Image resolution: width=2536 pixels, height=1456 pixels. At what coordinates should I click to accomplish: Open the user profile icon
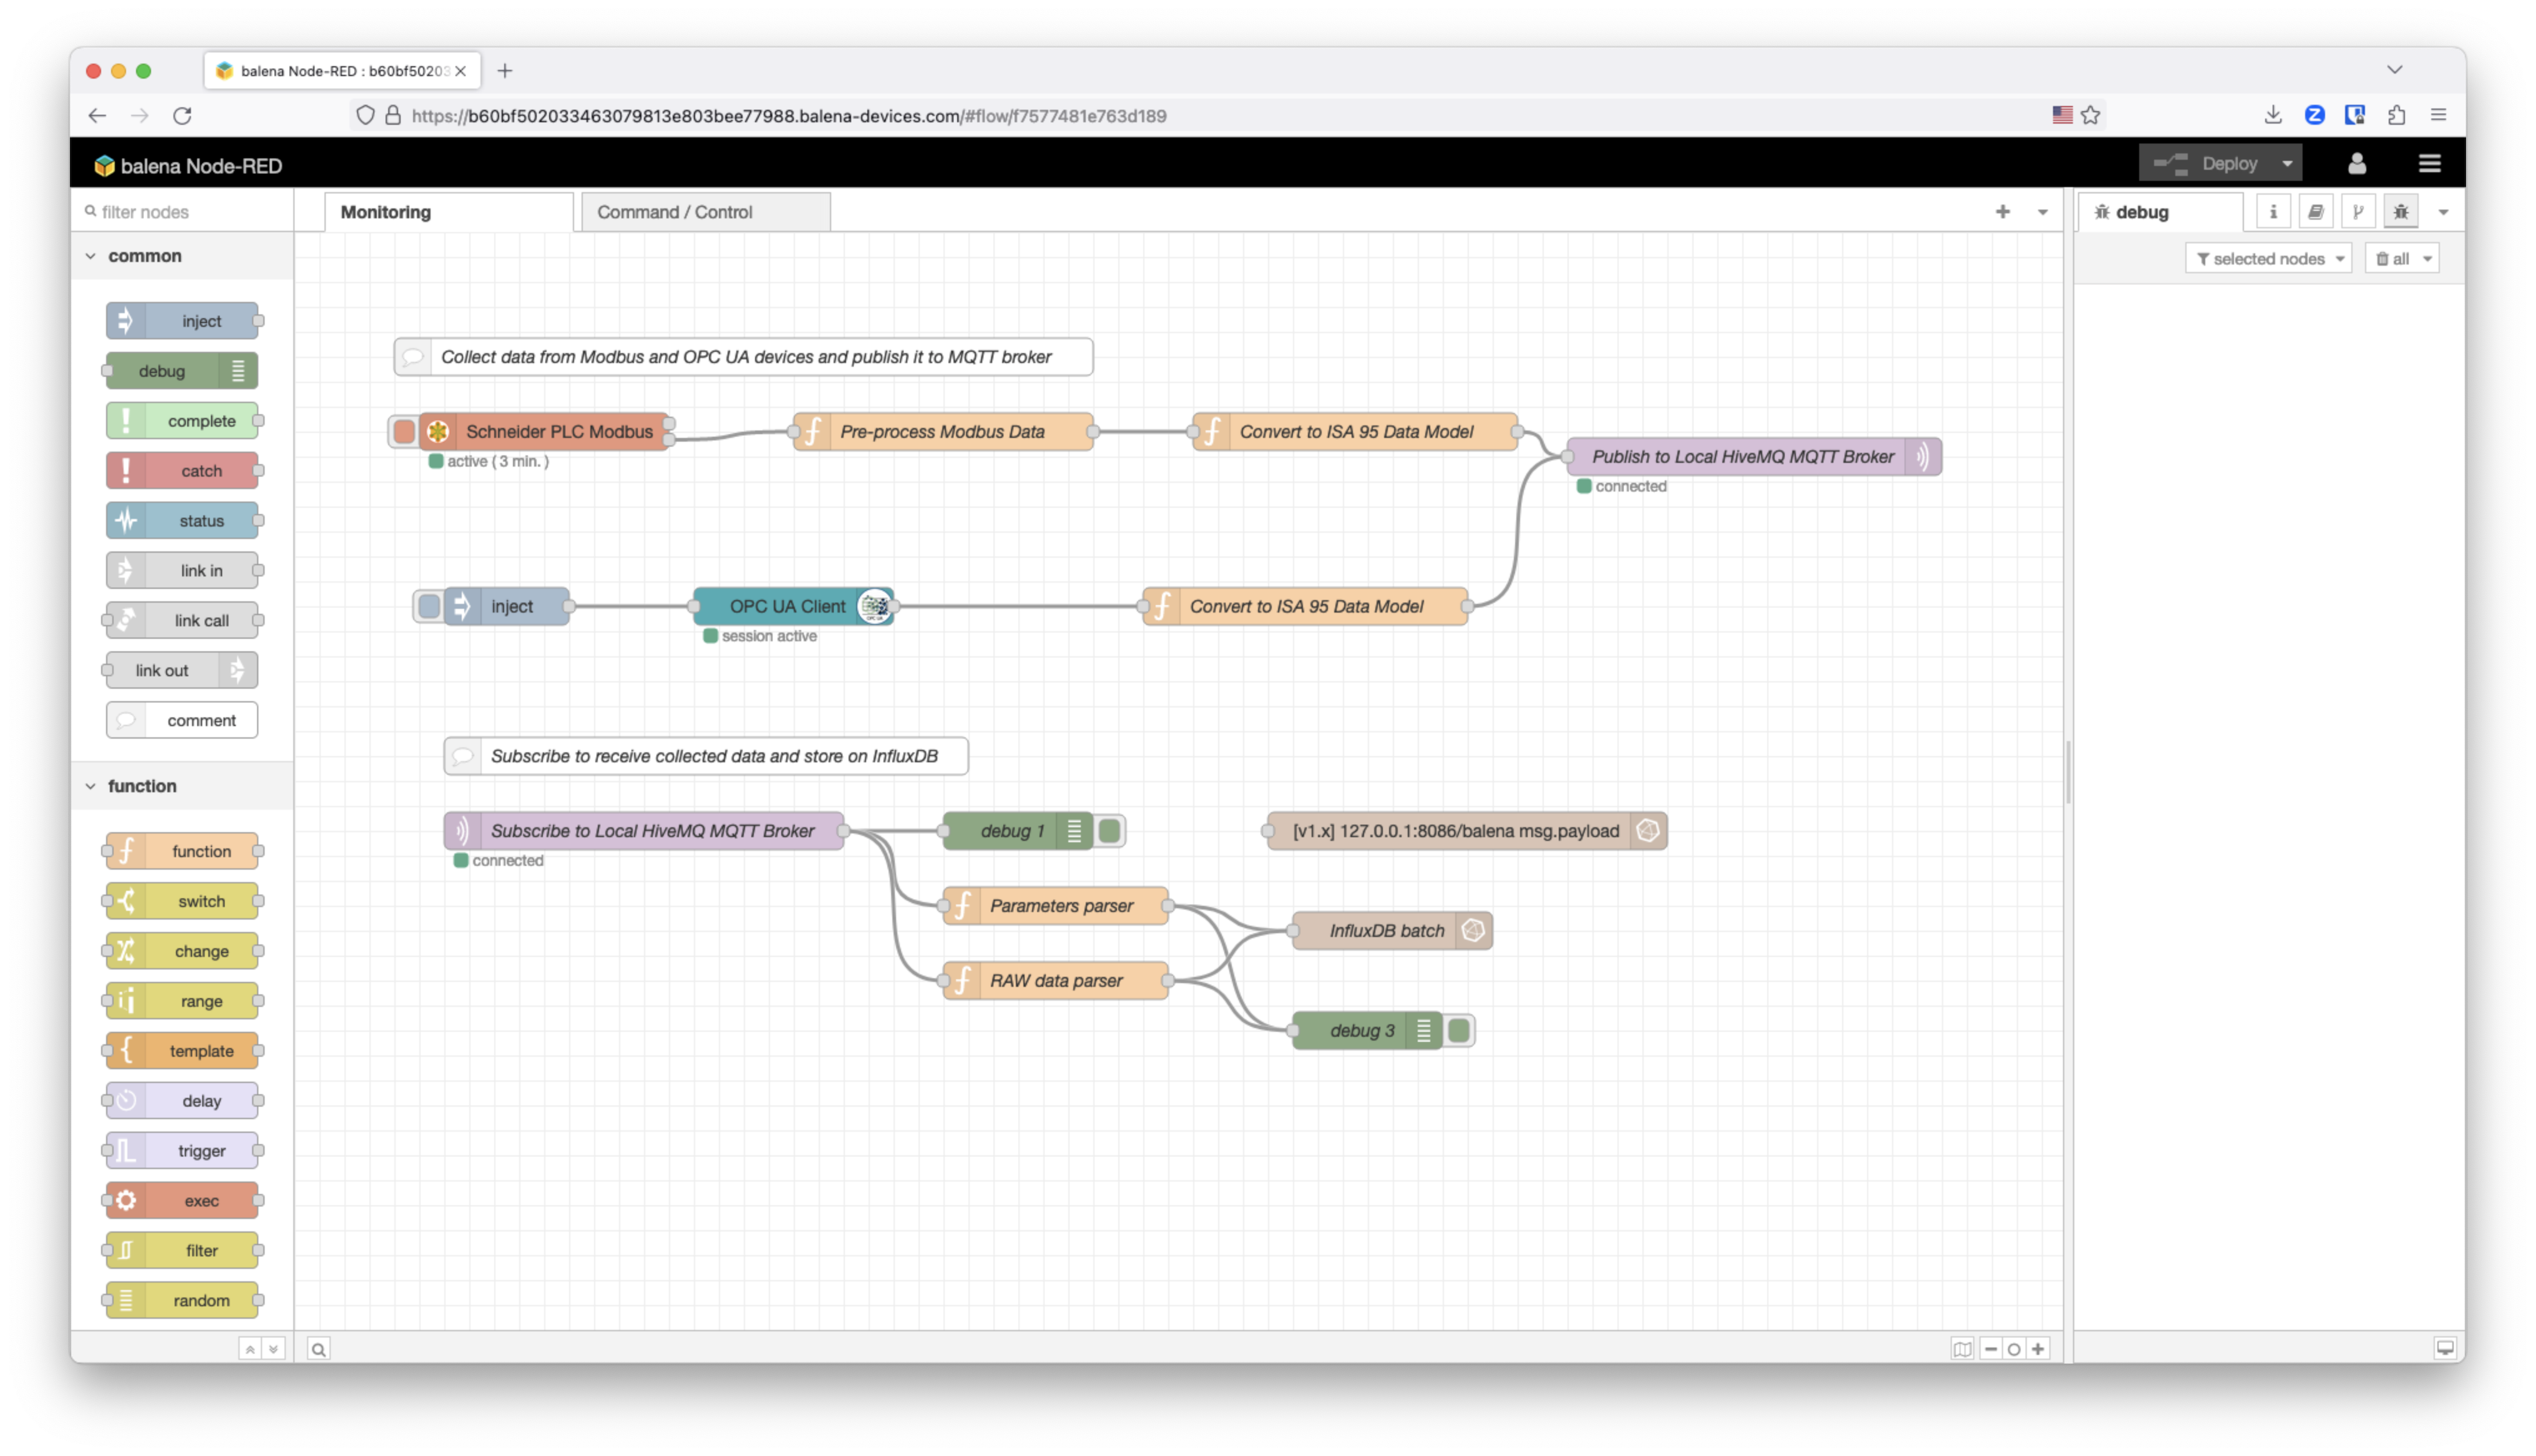coord(2357,163)
